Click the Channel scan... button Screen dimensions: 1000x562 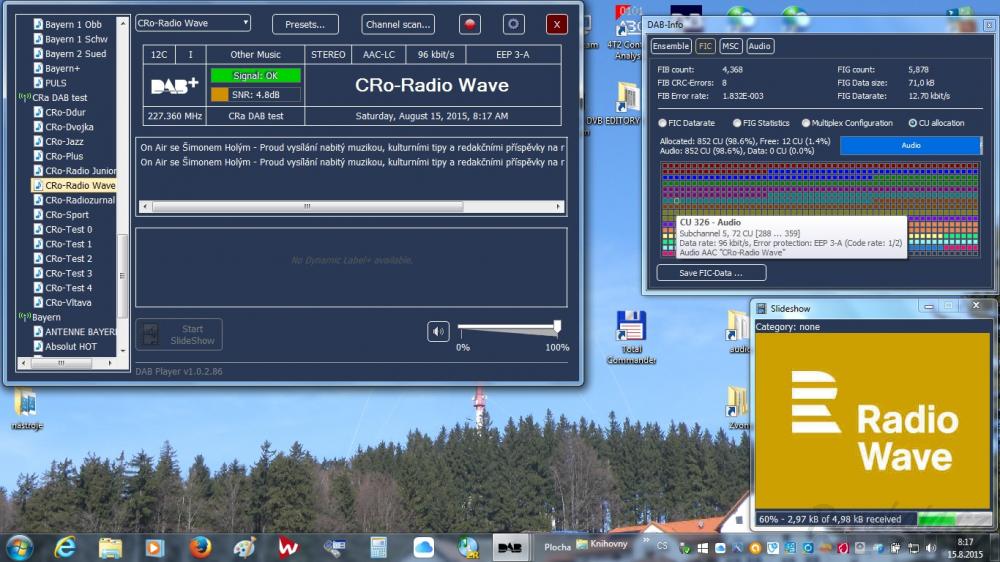[x=398, y=24]
